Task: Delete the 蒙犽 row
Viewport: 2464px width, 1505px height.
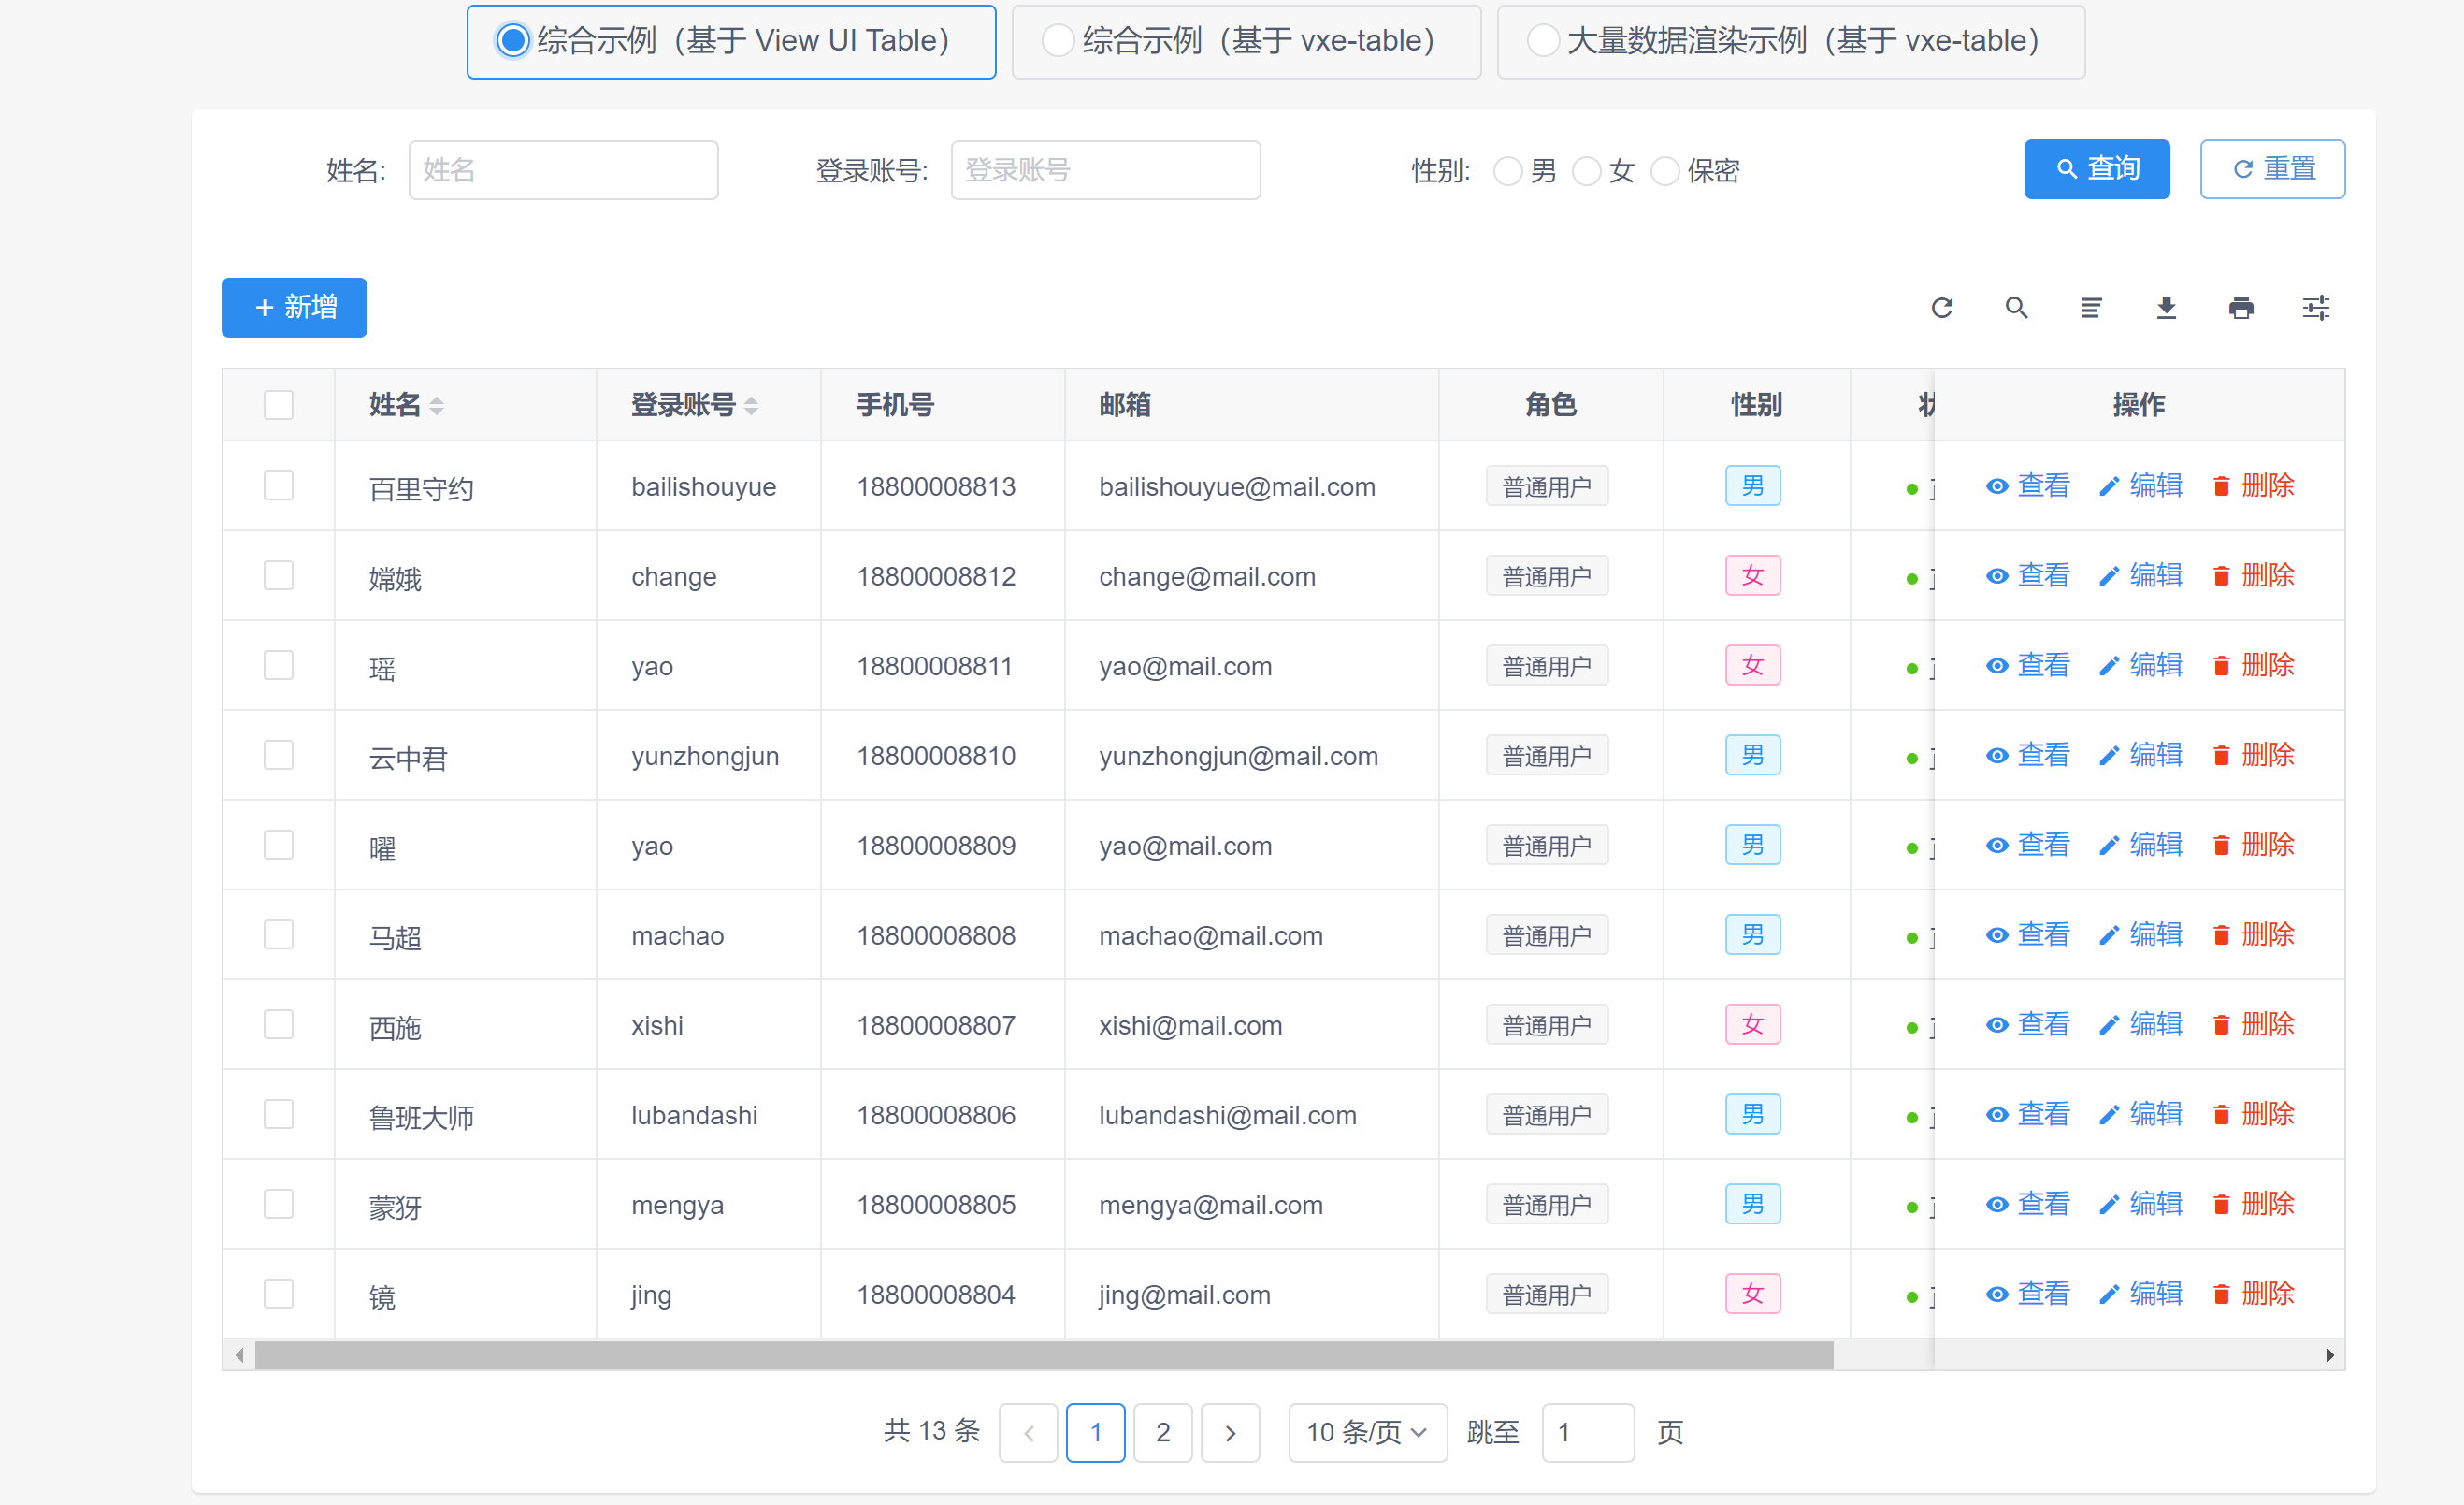Action: pos(2253,1205)
